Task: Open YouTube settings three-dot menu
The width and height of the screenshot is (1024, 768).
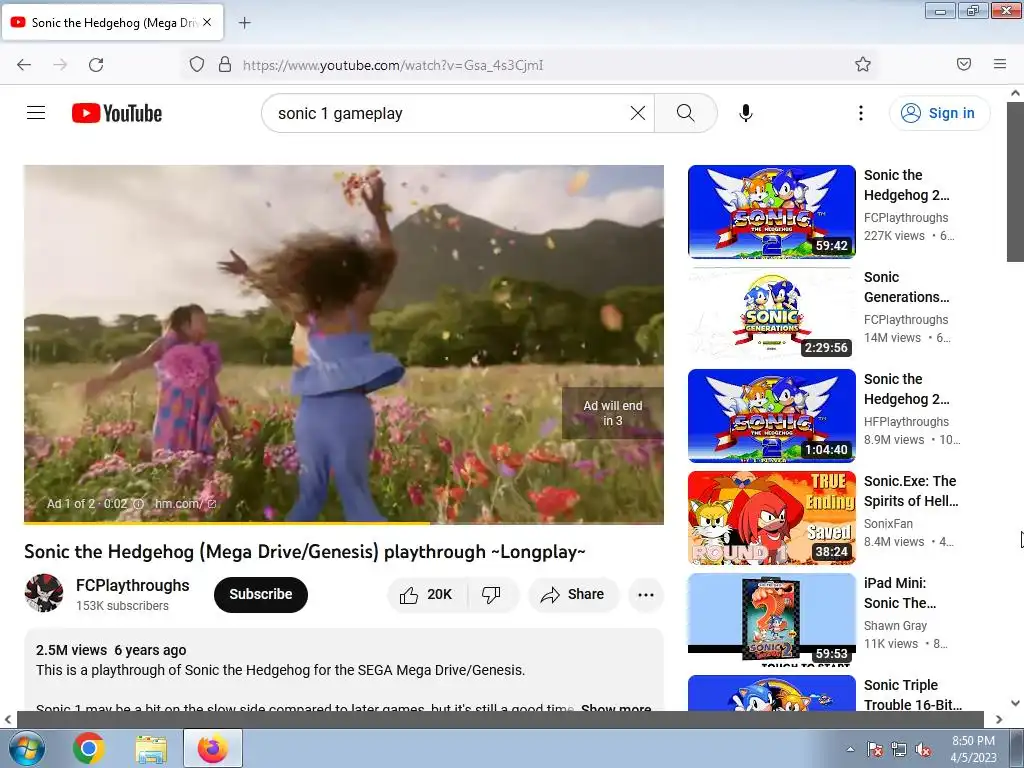Action: 861,113
